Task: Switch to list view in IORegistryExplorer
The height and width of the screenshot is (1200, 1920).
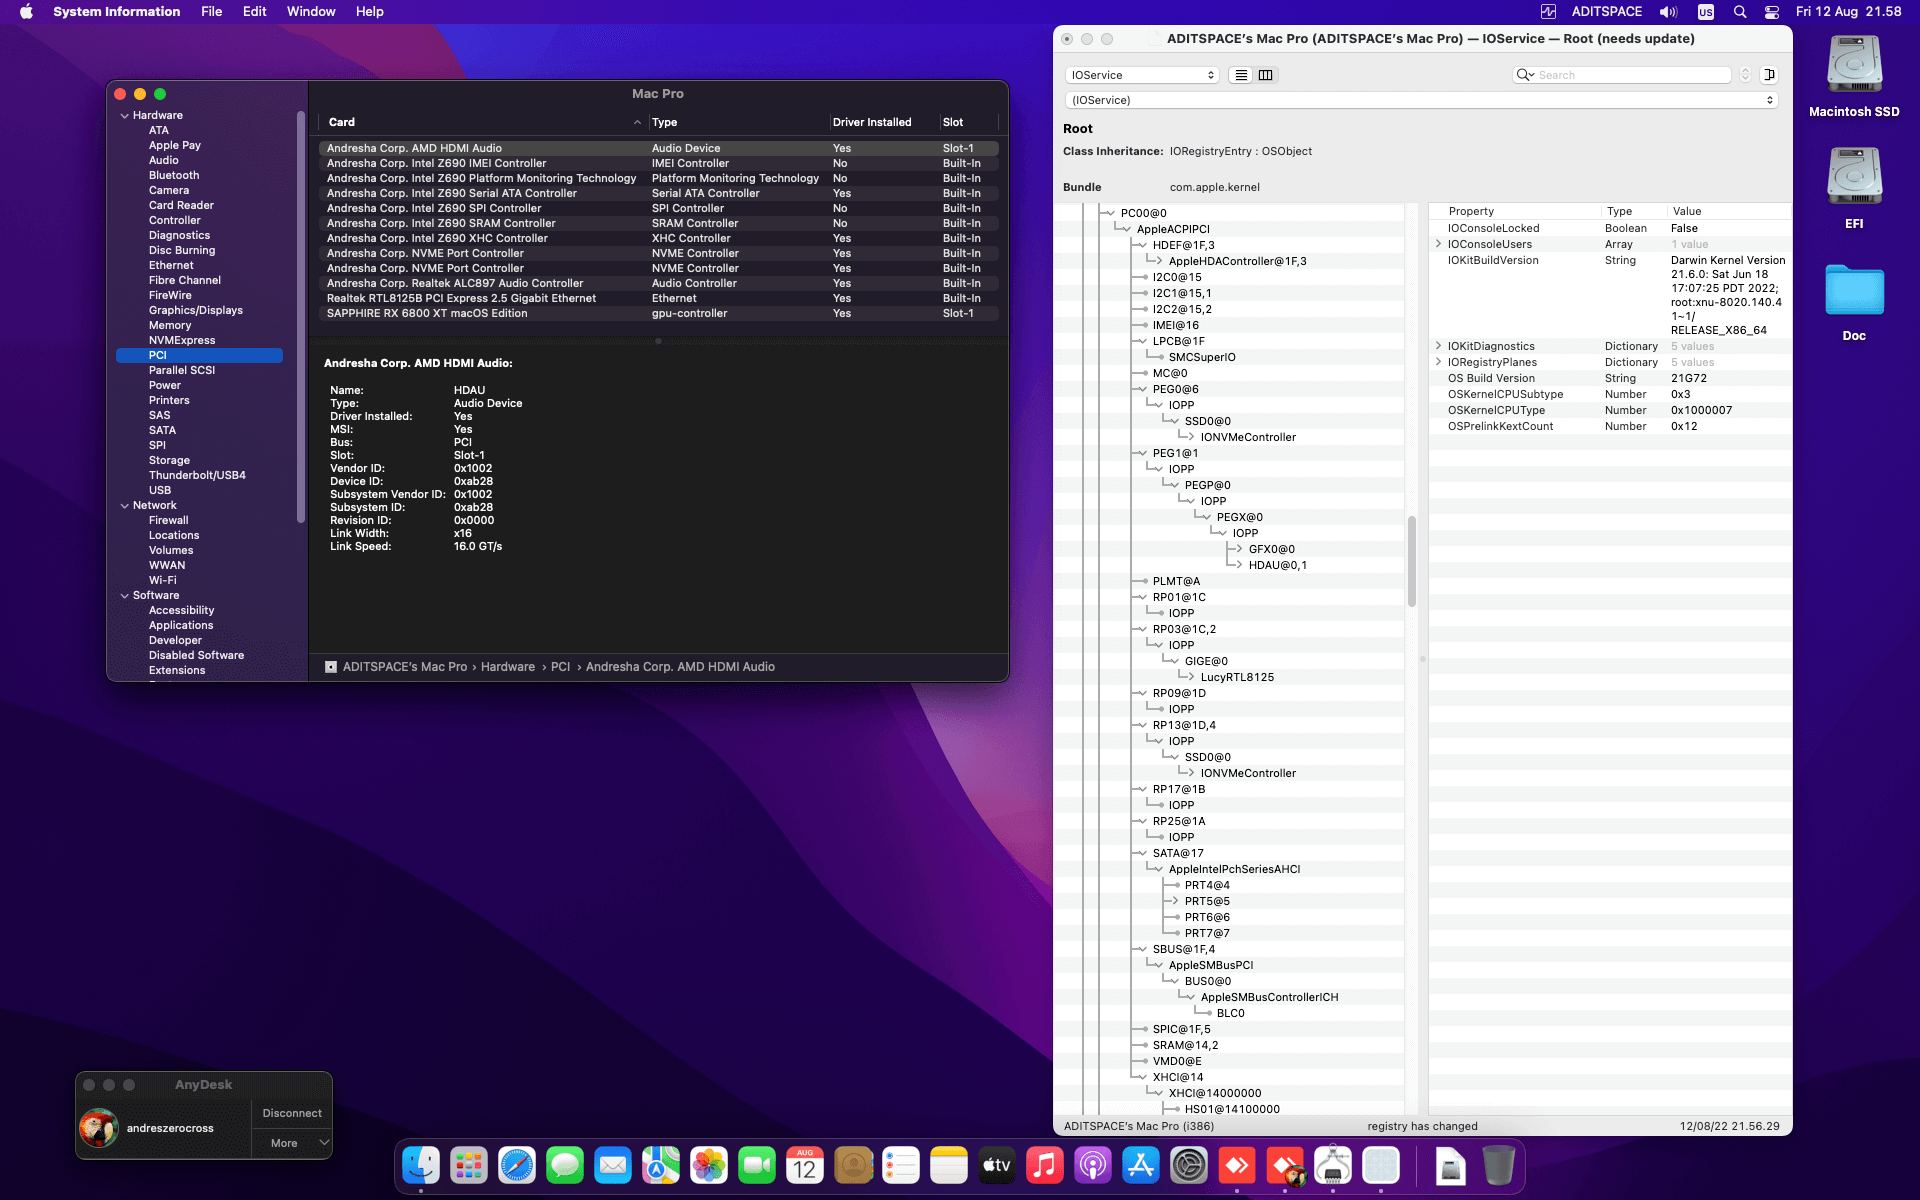Action: pyautogui.click(x=1241, y=75)
